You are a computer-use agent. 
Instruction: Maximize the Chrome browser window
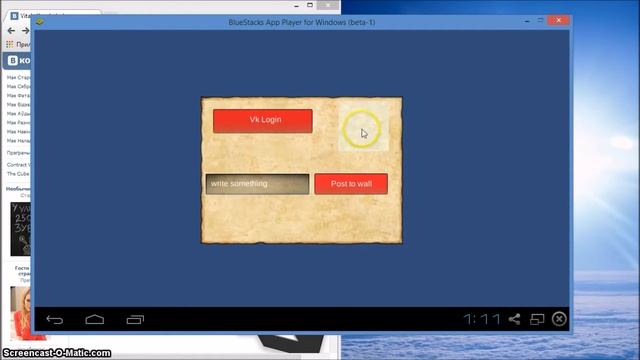click(310, 5)
